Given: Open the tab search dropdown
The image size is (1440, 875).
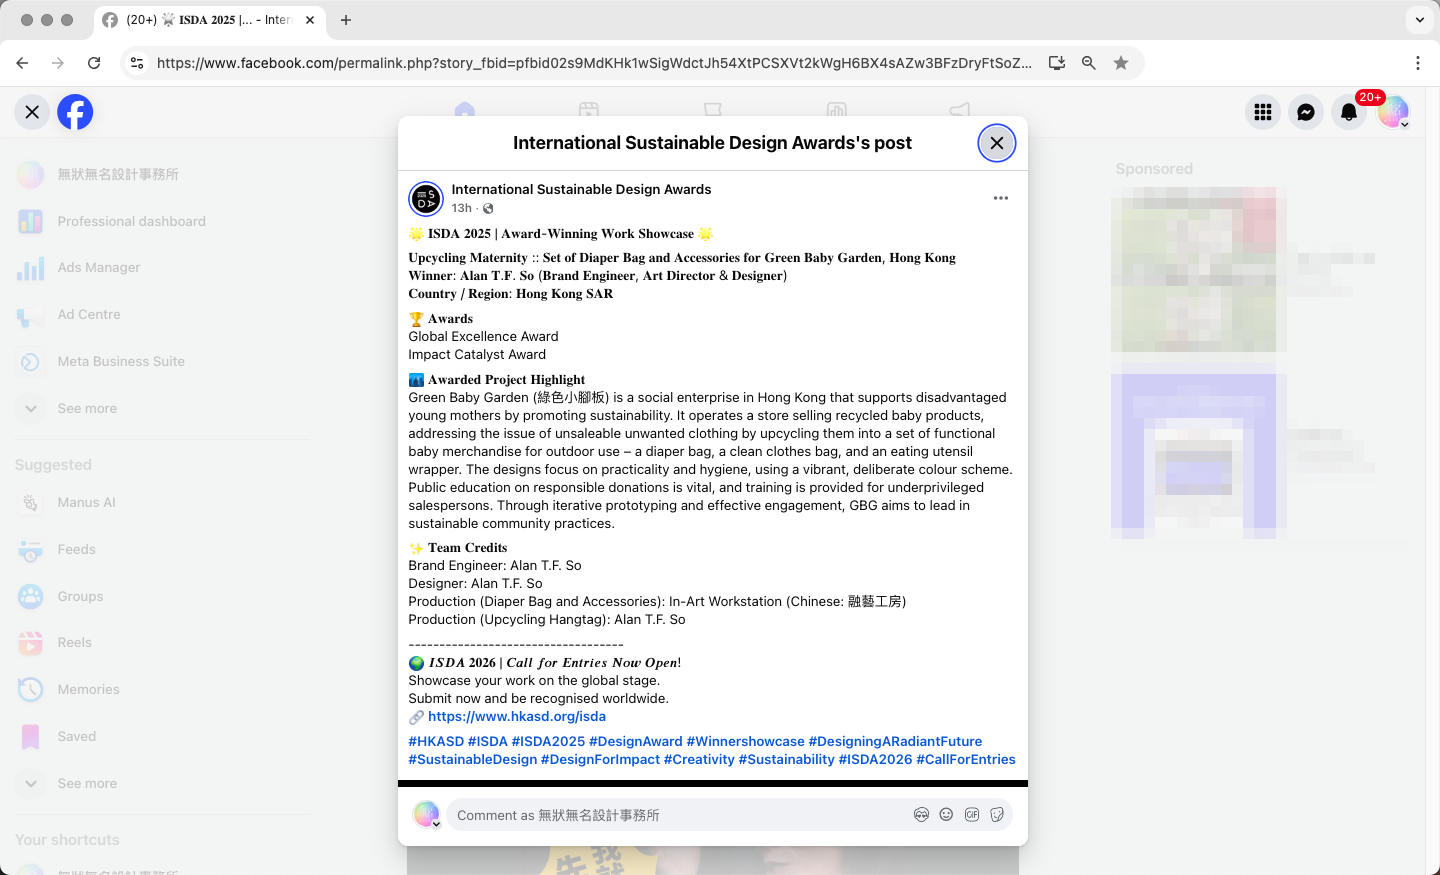Looking at the screenshot, I should click(x=1420, y=20).
